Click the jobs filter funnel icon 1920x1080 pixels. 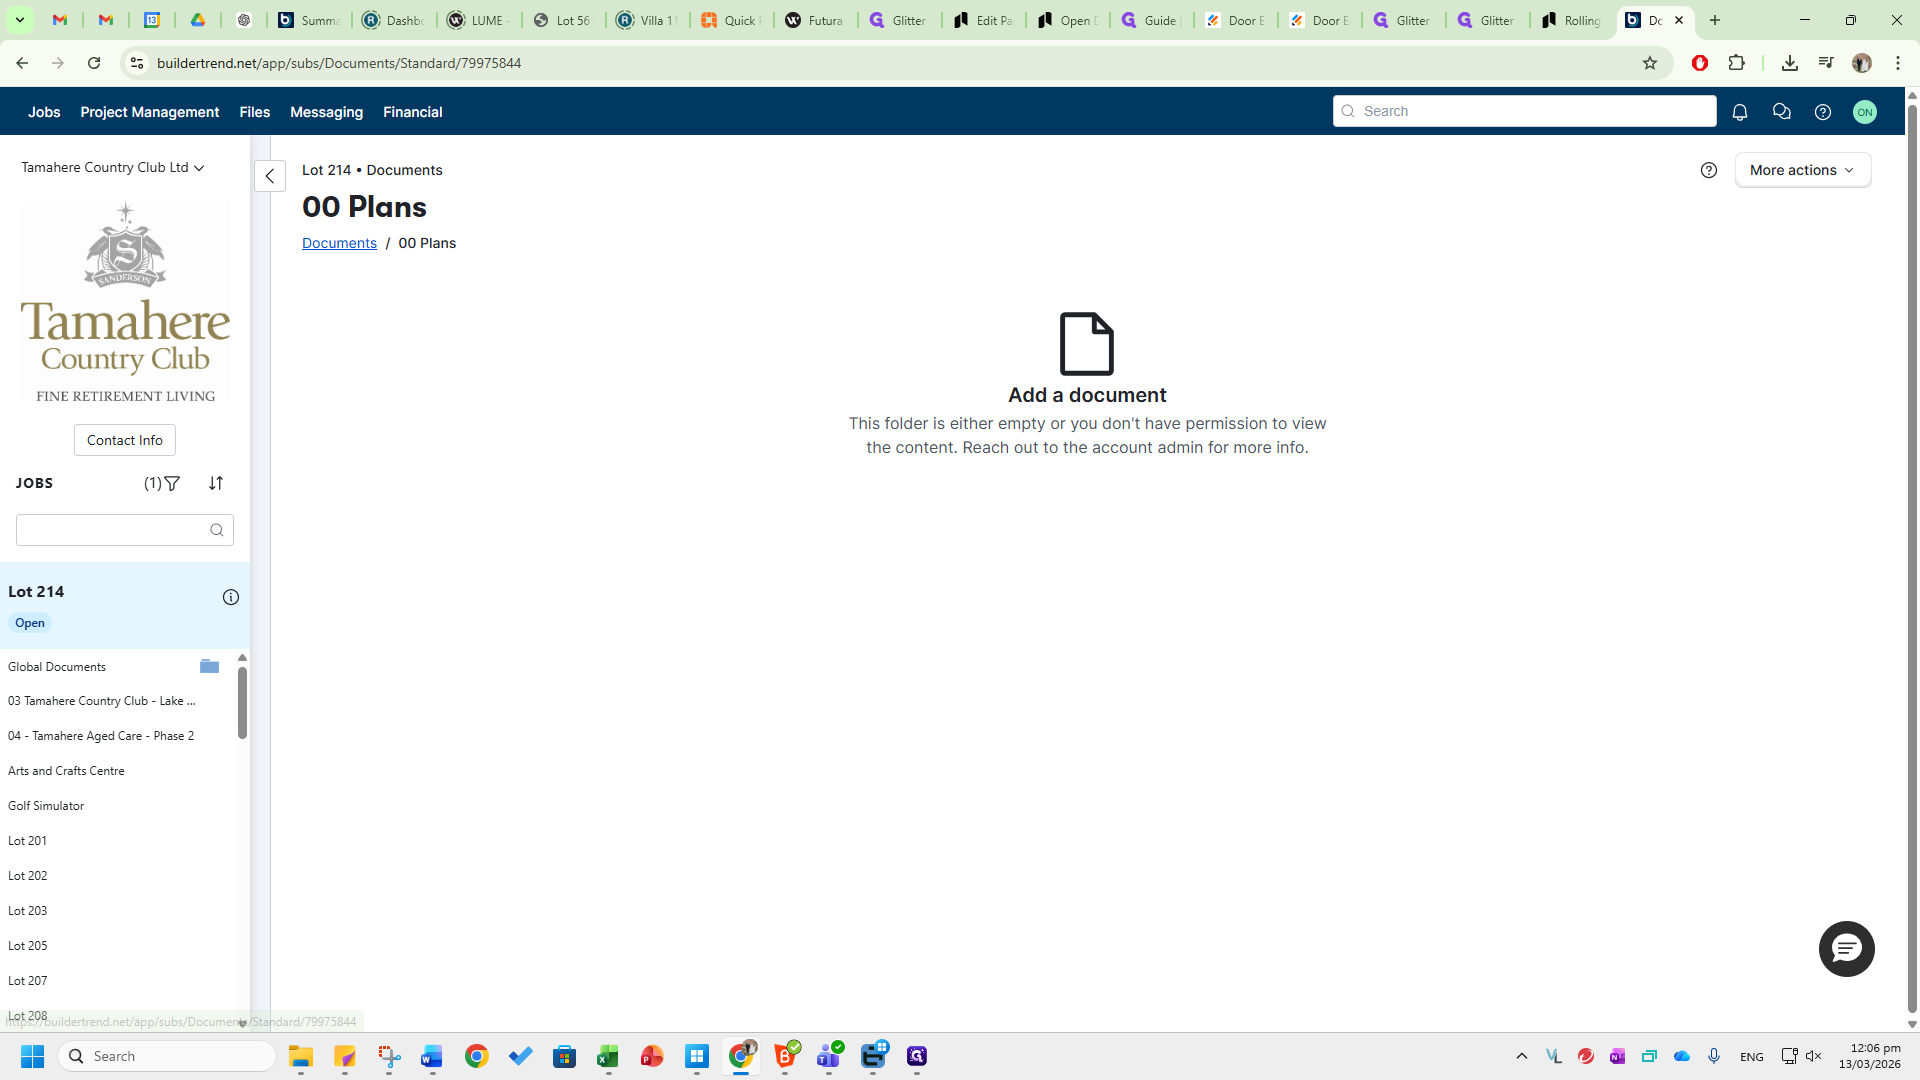pyautogui.click(x=172, y=484)
